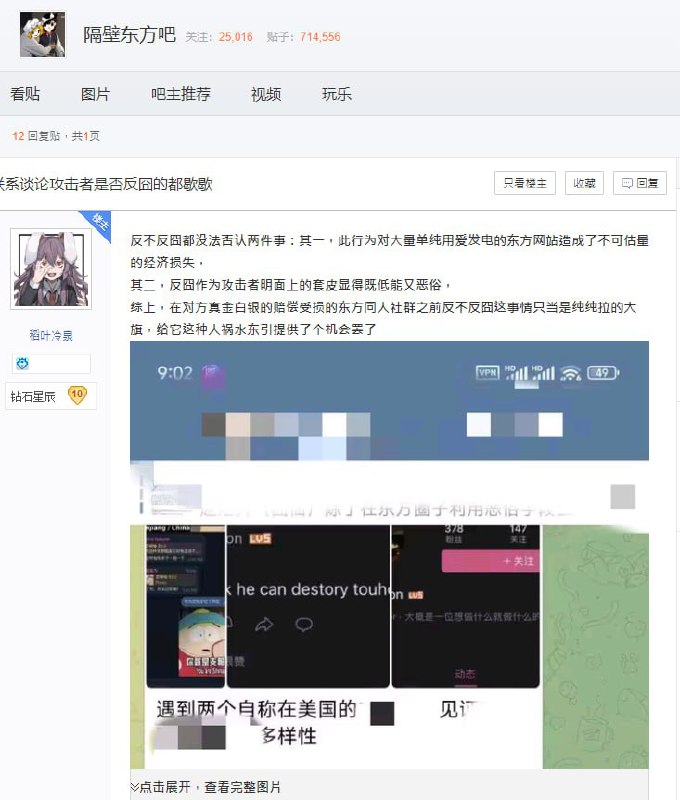The width and height of the screenshot is (680, 800).
Task: Open user profile 稻叶冷泉
Action: [x=51, y=335]
